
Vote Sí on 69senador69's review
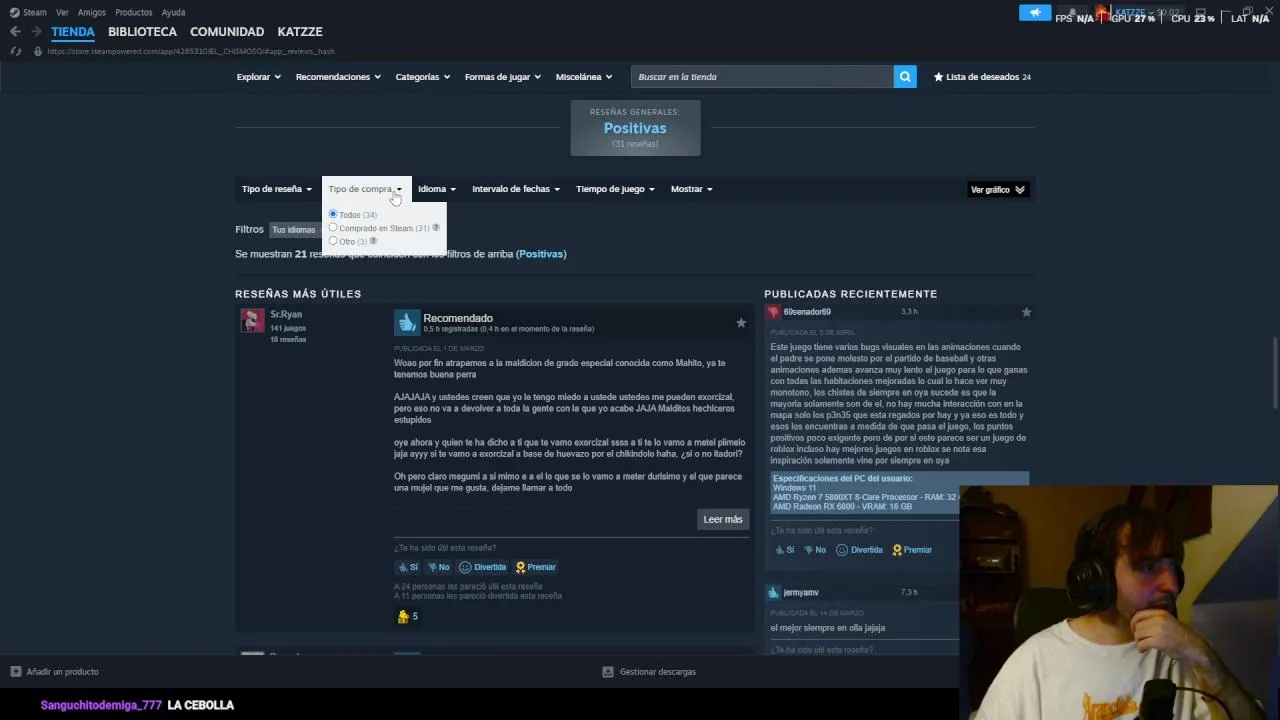point(784,550)
